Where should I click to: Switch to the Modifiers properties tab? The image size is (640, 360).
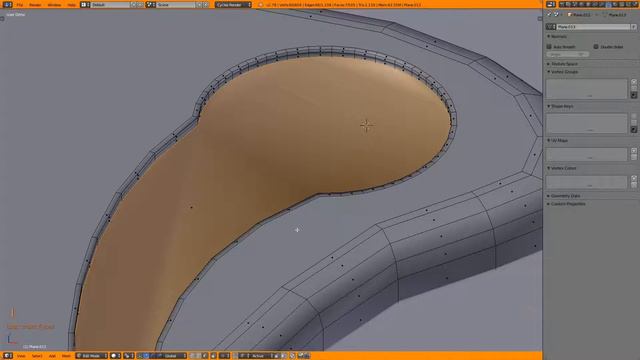pos(602,4)
